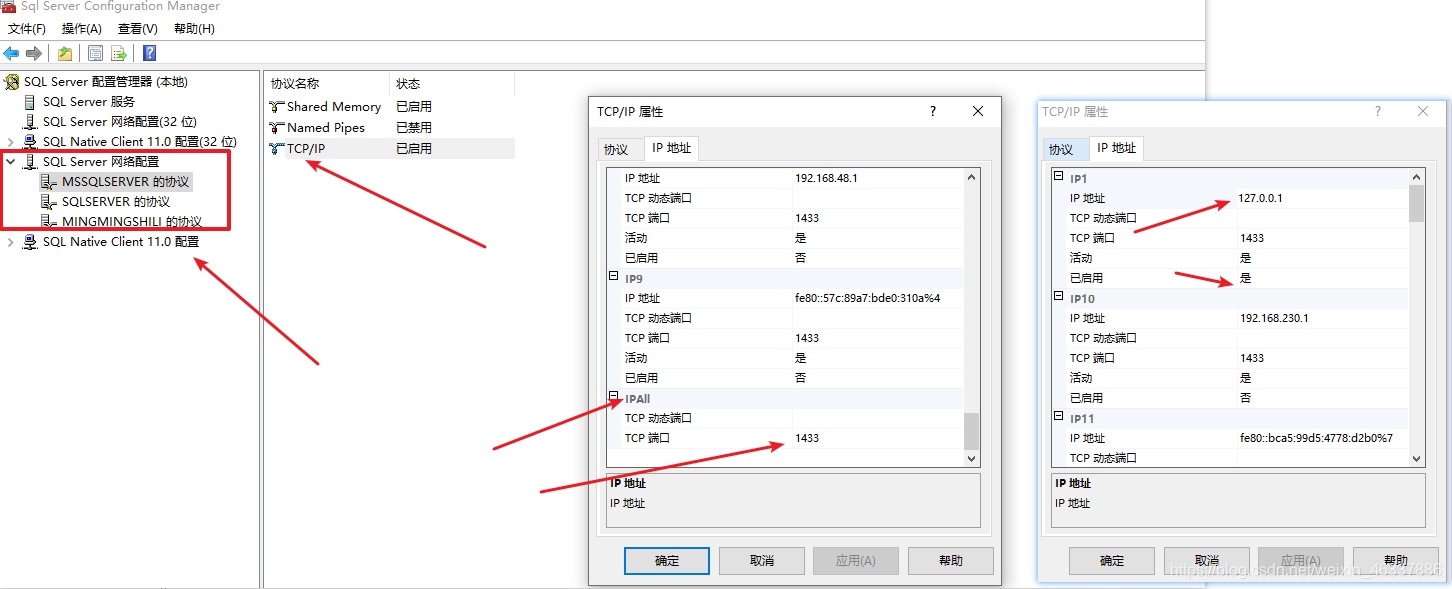1452x589 pixels.
Task: Click the blue Help question-mark toolbar icon
Action: (x=149, y=53)
